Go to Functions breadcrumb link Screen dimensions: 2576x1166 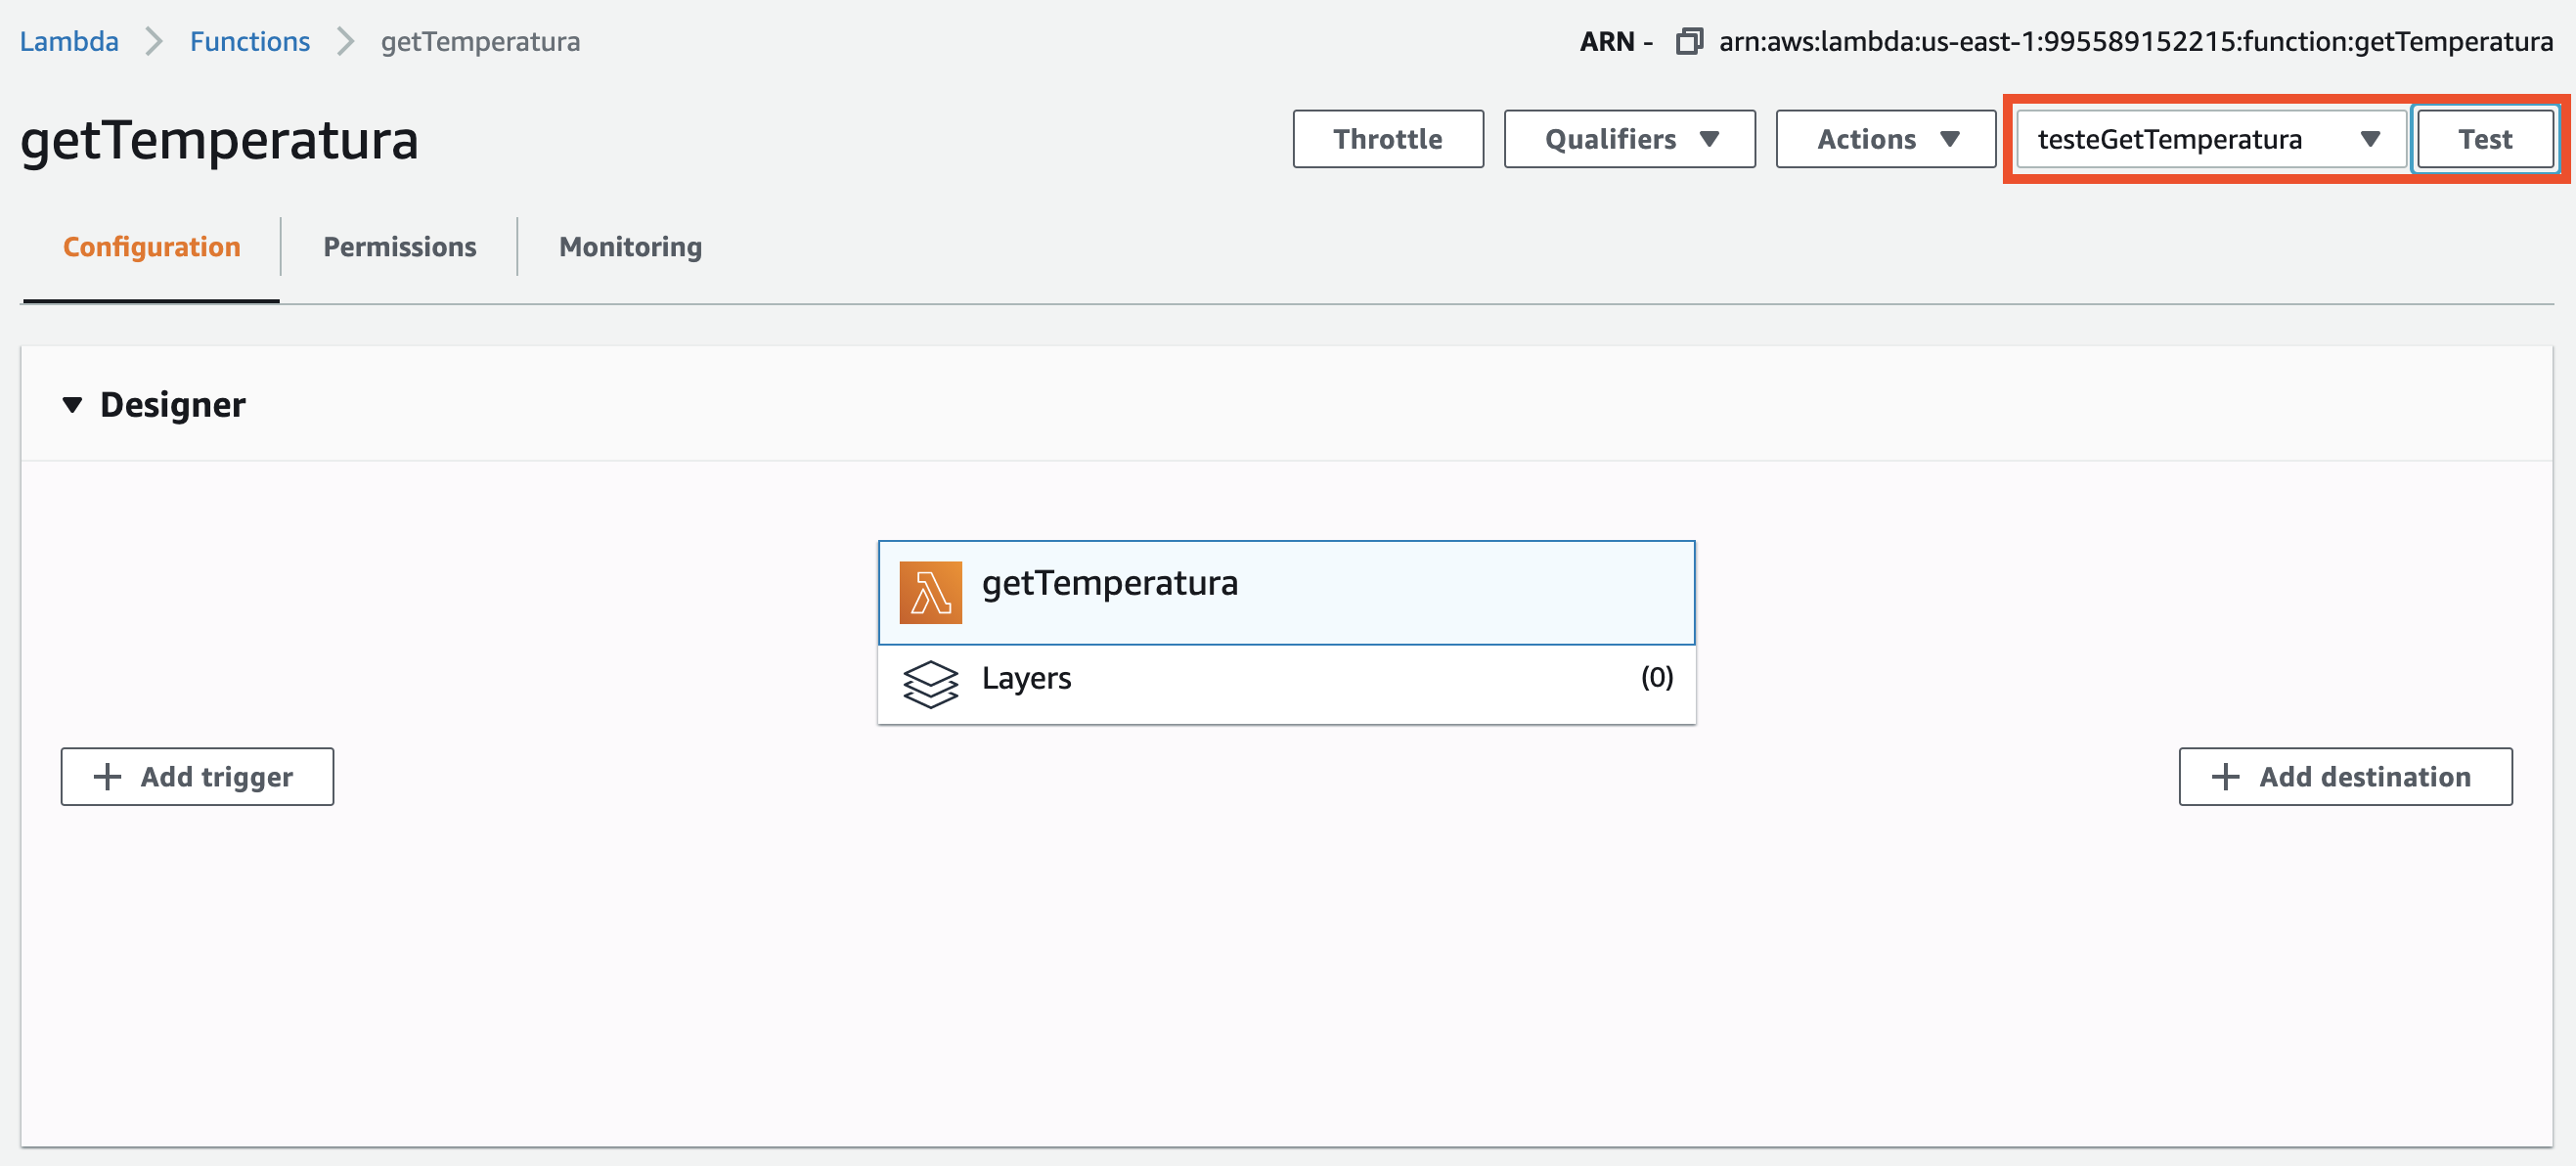250,42
